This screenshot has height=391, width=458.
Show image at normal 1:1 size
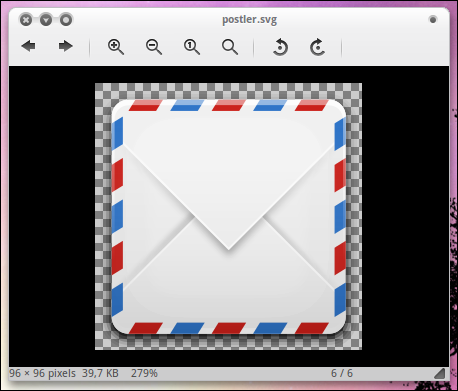tap(192, 47)
